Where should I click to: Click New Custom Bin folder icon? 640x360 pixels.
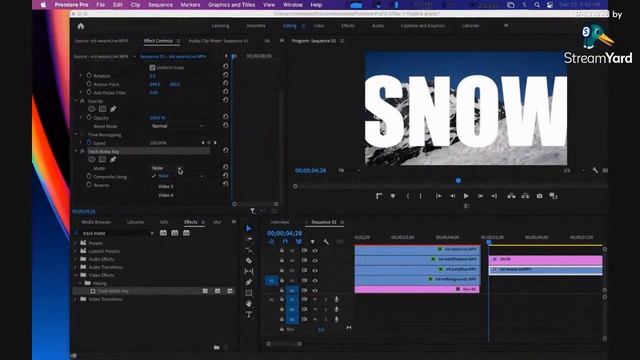pyautogui.click(x=216, y=347)
